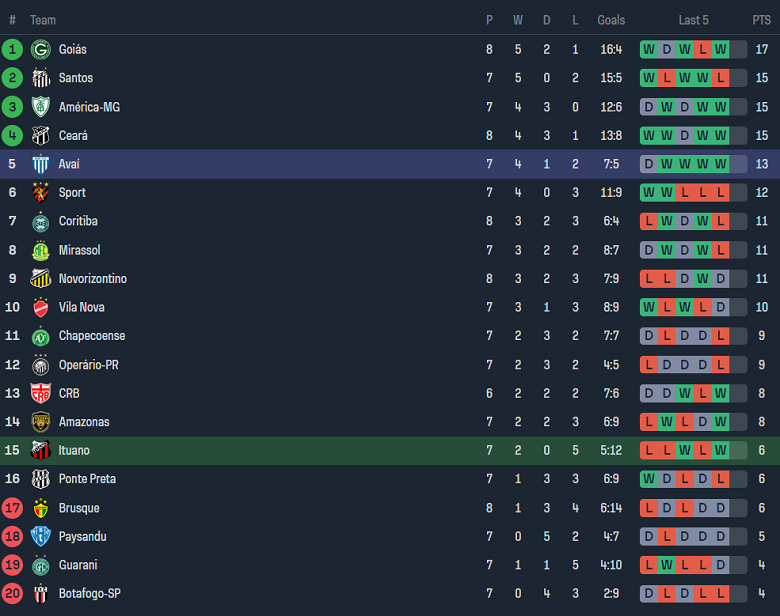Click Amazonas's grey D form badge
The width and height of the screenshot is (780, 616).
pyautogui.click(x=702, y=422)
